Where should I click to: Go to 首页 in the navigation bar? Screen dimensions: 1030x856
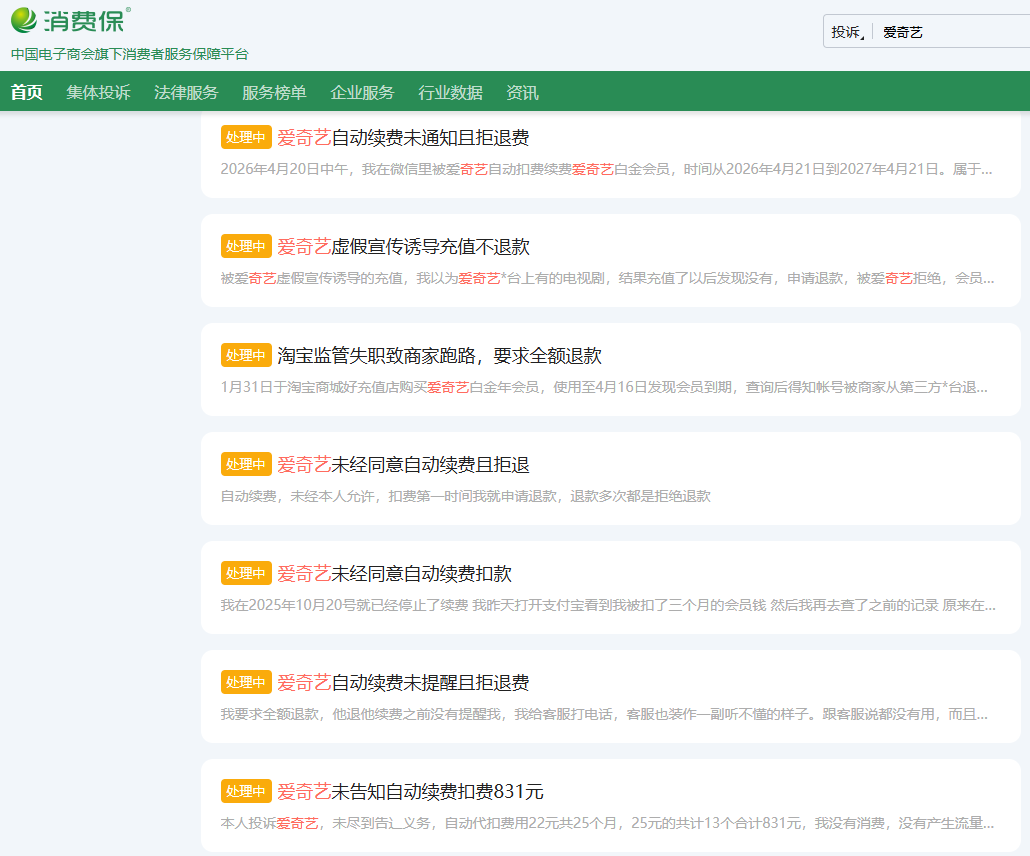click(x=27, y=92)
